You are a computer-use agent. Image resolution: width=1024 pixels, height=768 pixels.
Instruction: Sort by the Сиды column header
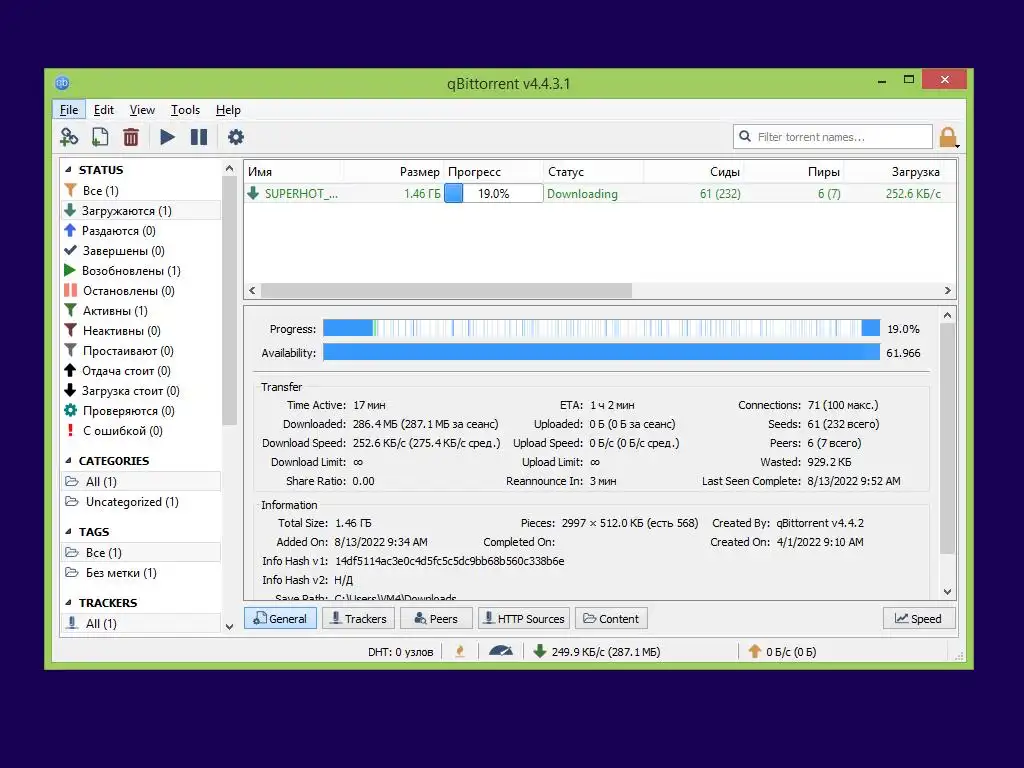[694, 172]
